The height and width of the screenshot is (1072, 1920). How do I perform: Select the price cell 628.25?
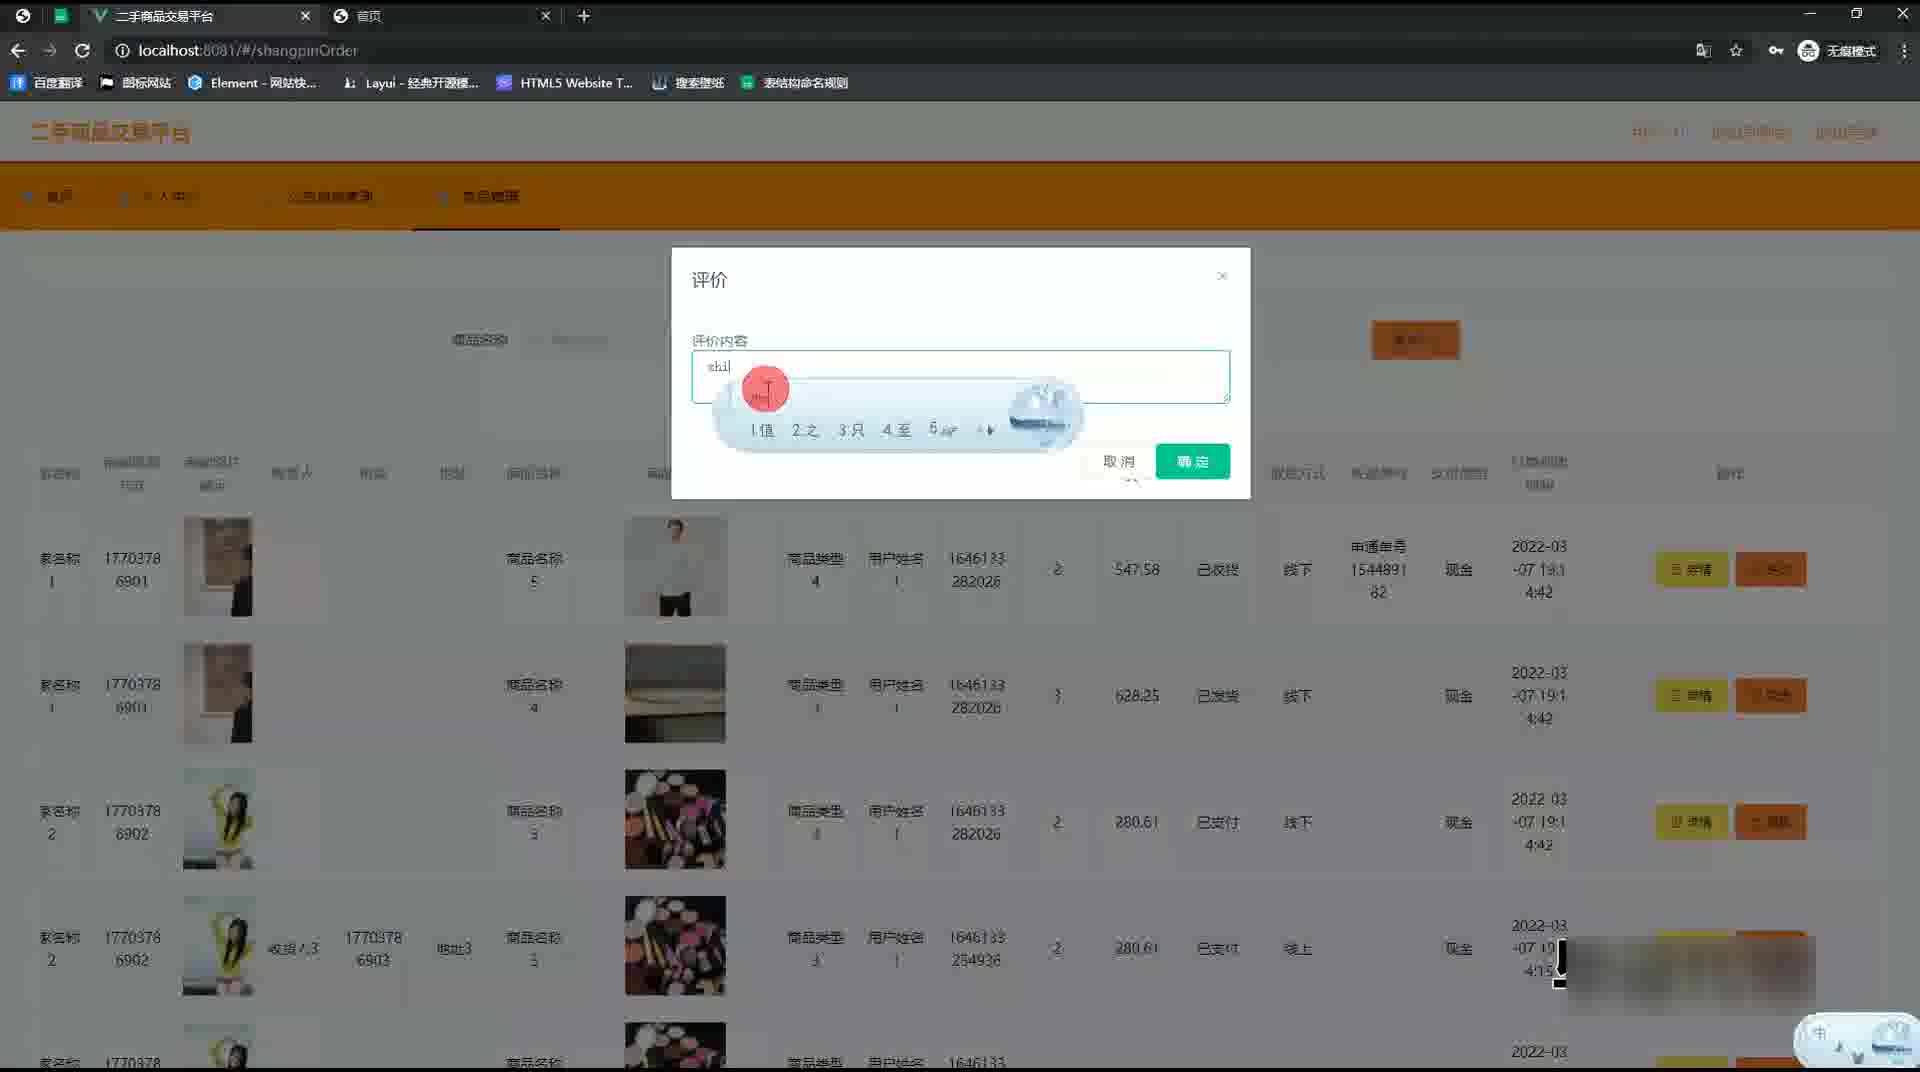pos(1137,695)
